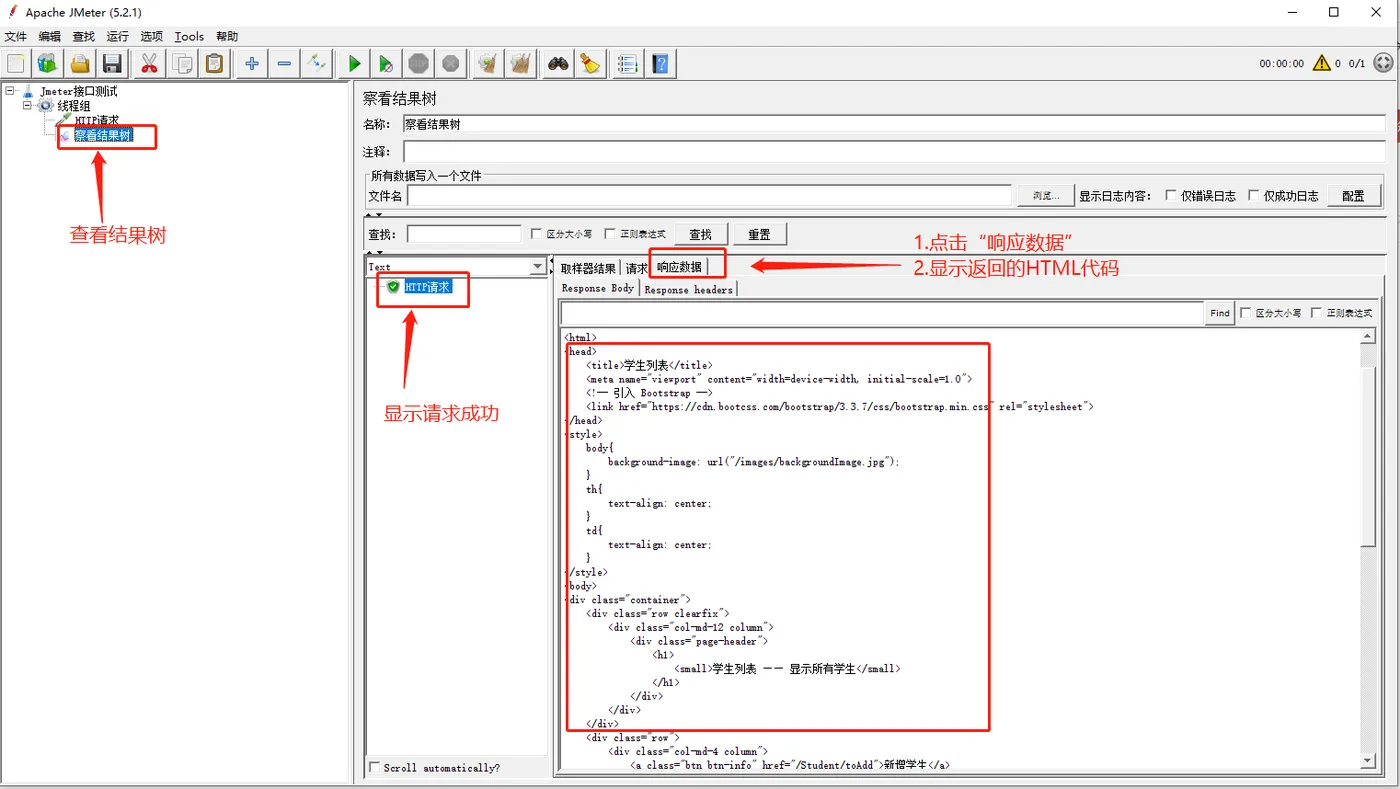1400x789 pixels.
Task: Reset search with the yellow brush icon
Action: coord(590,64)
